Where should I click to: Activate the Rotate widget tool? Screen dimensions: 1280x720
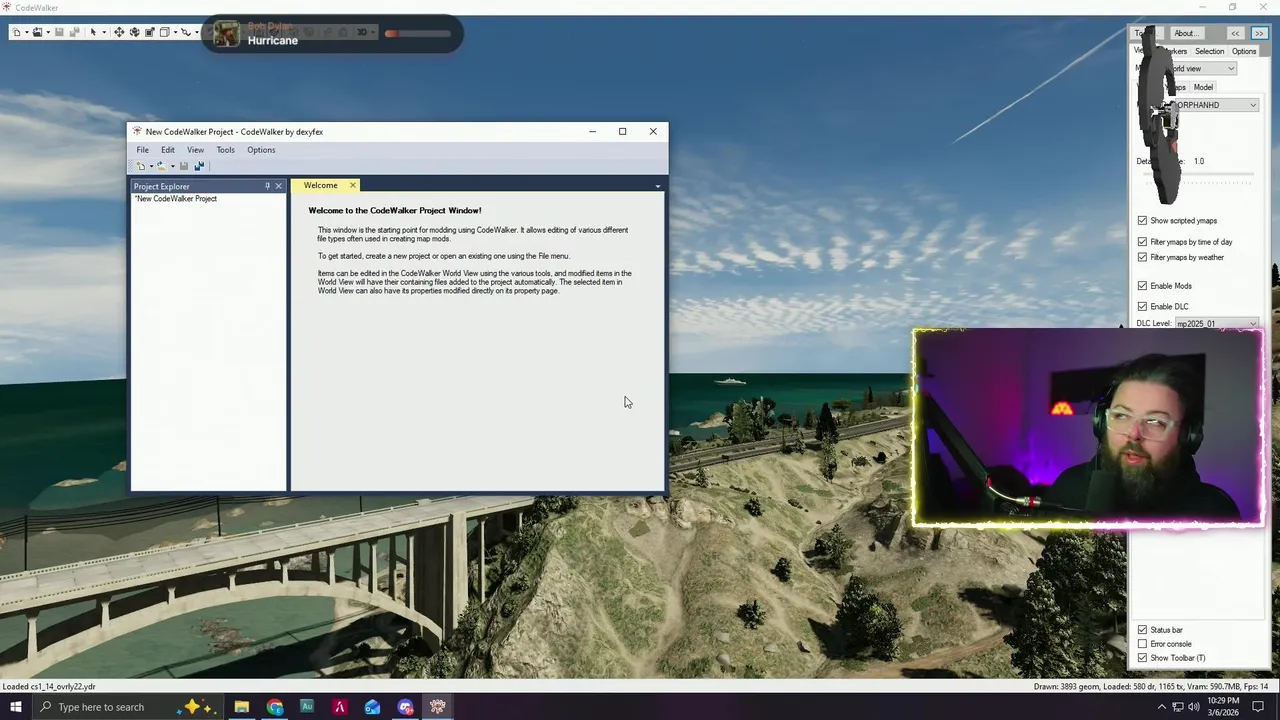[134, 32]
